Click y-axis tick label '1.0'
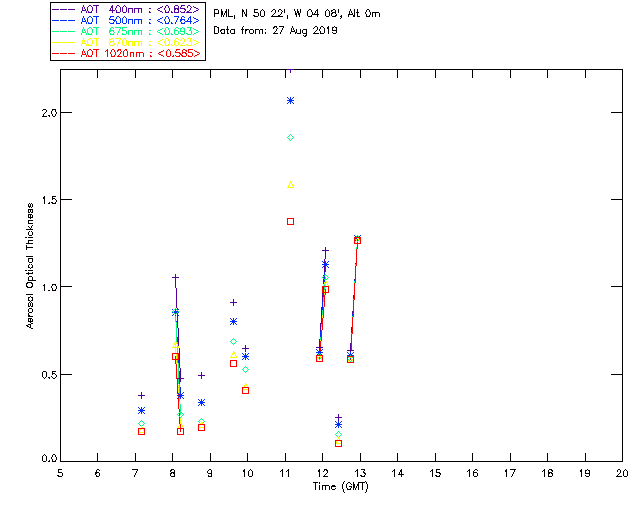640x512 pixels. pyautogui.click(x=49, y=287)
